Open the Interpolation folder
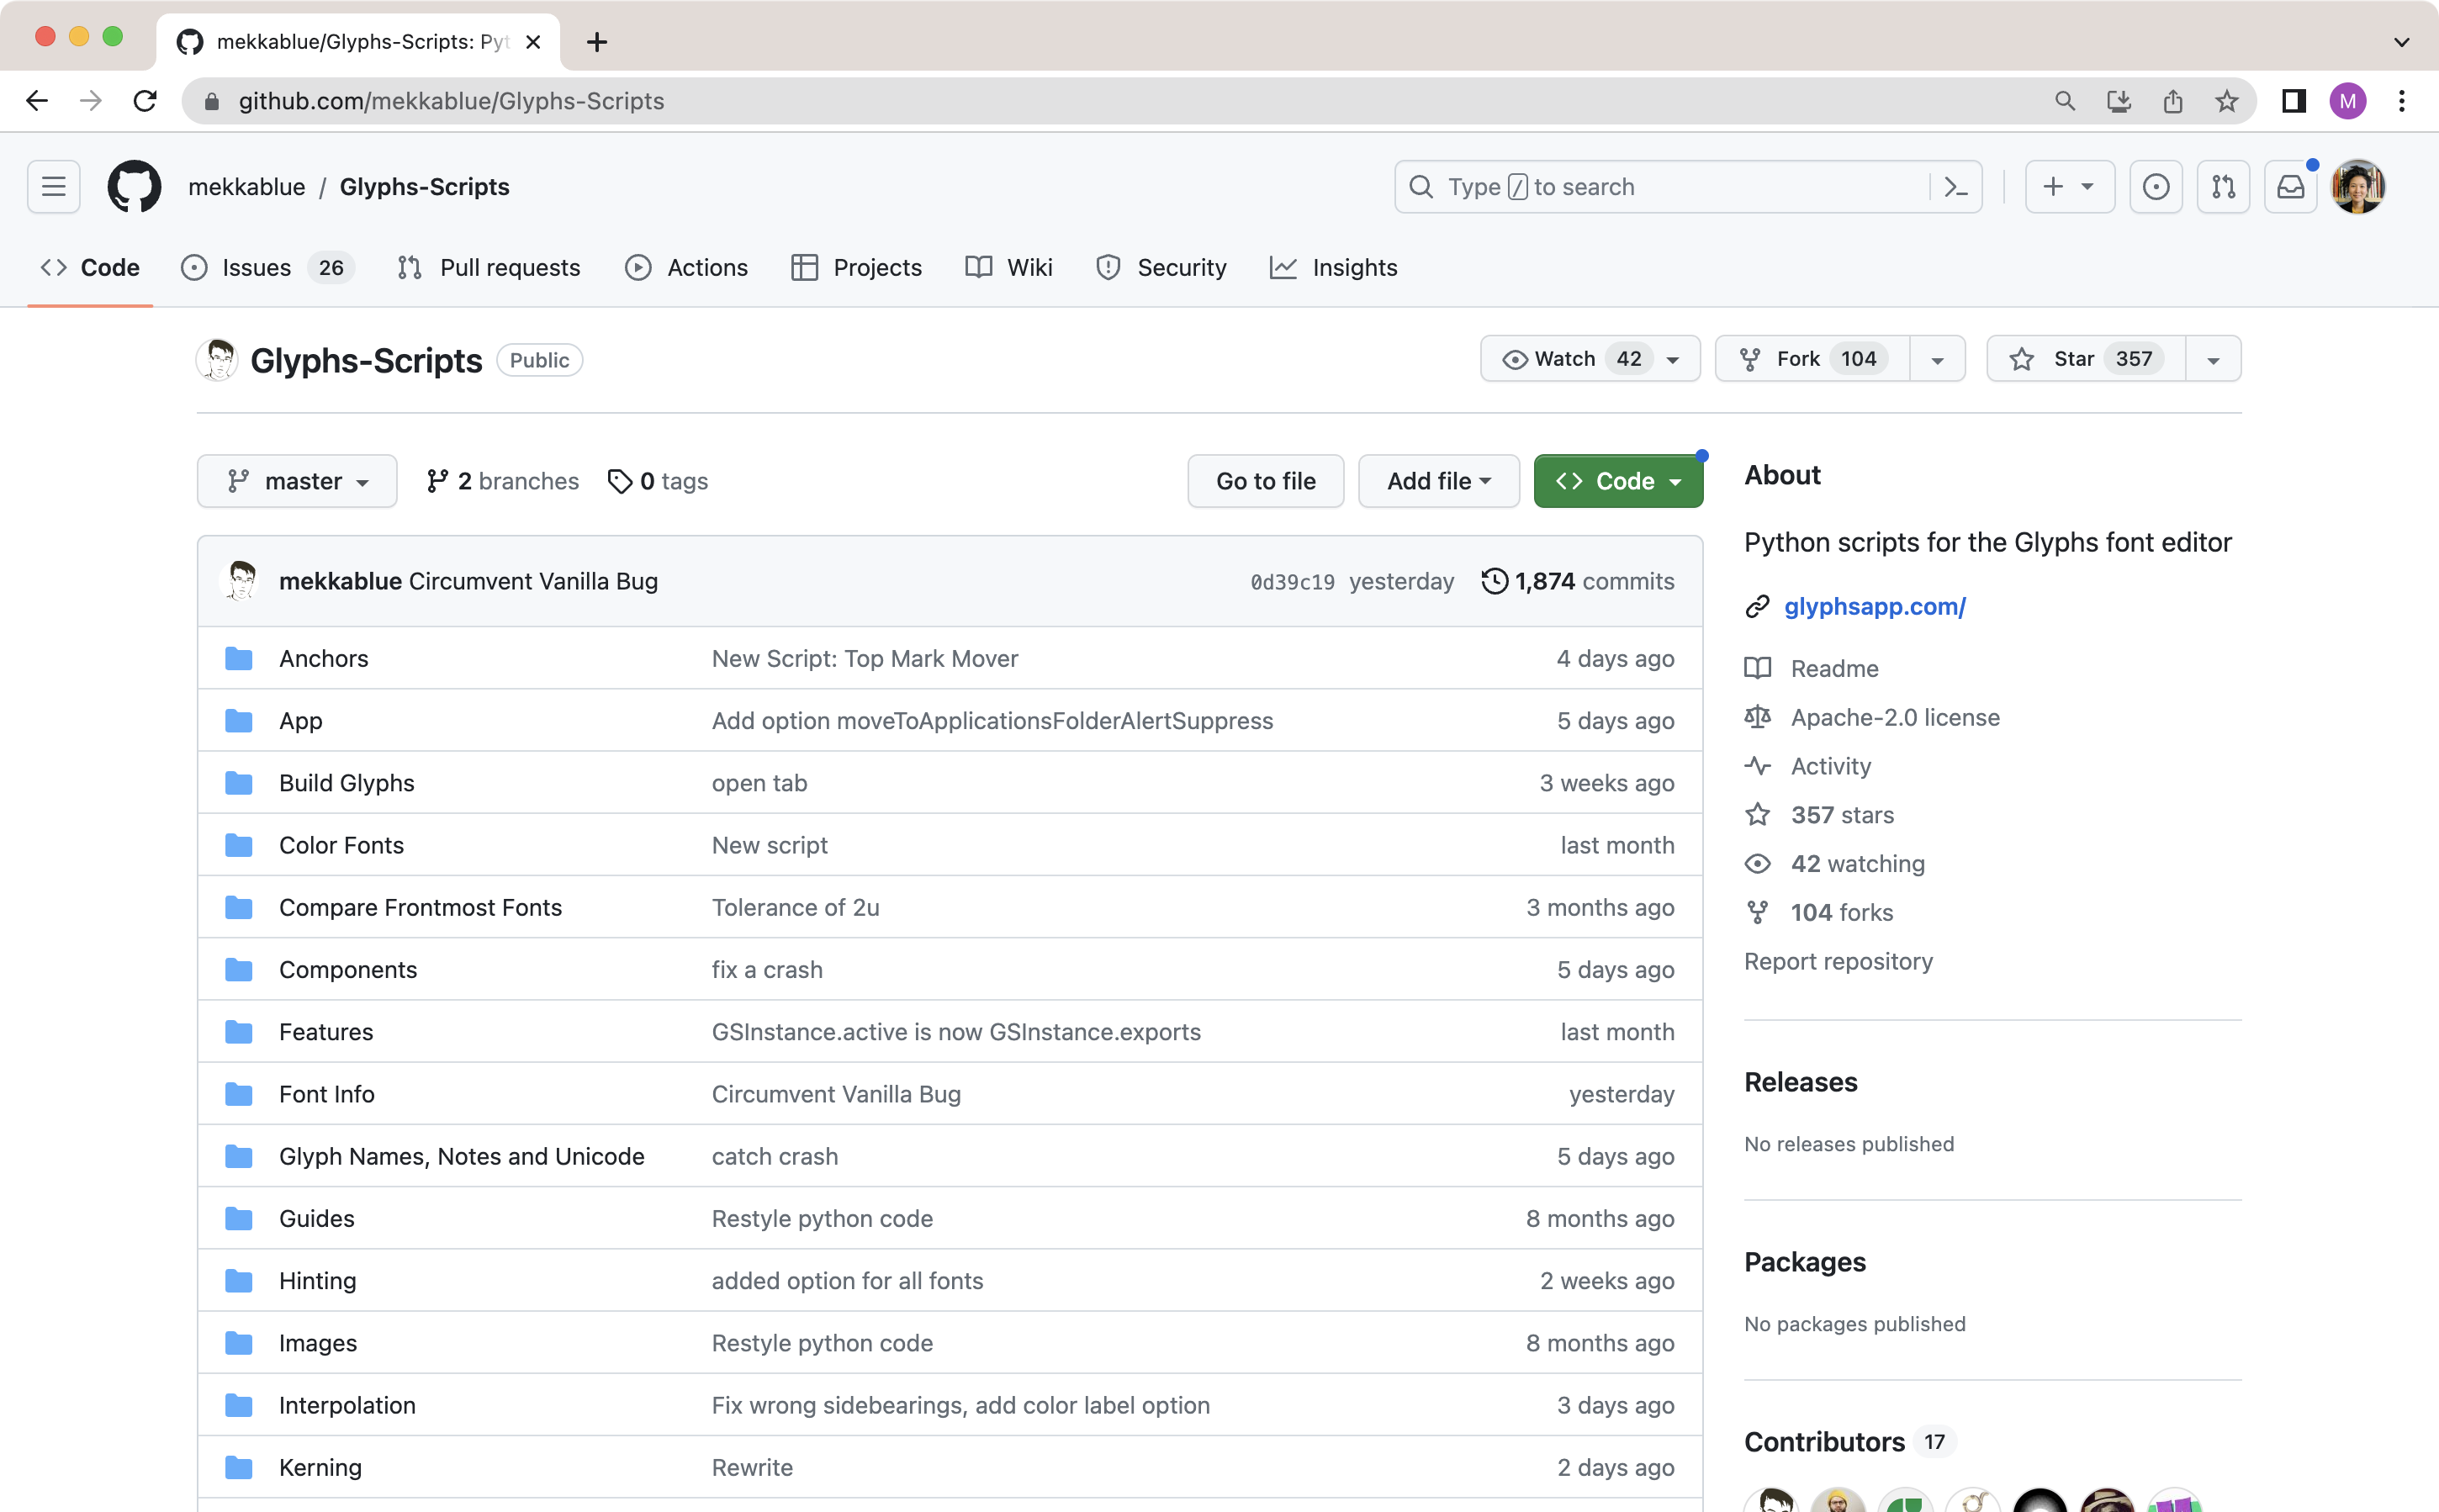The image size is (2439, 1512). (346, 1405)
